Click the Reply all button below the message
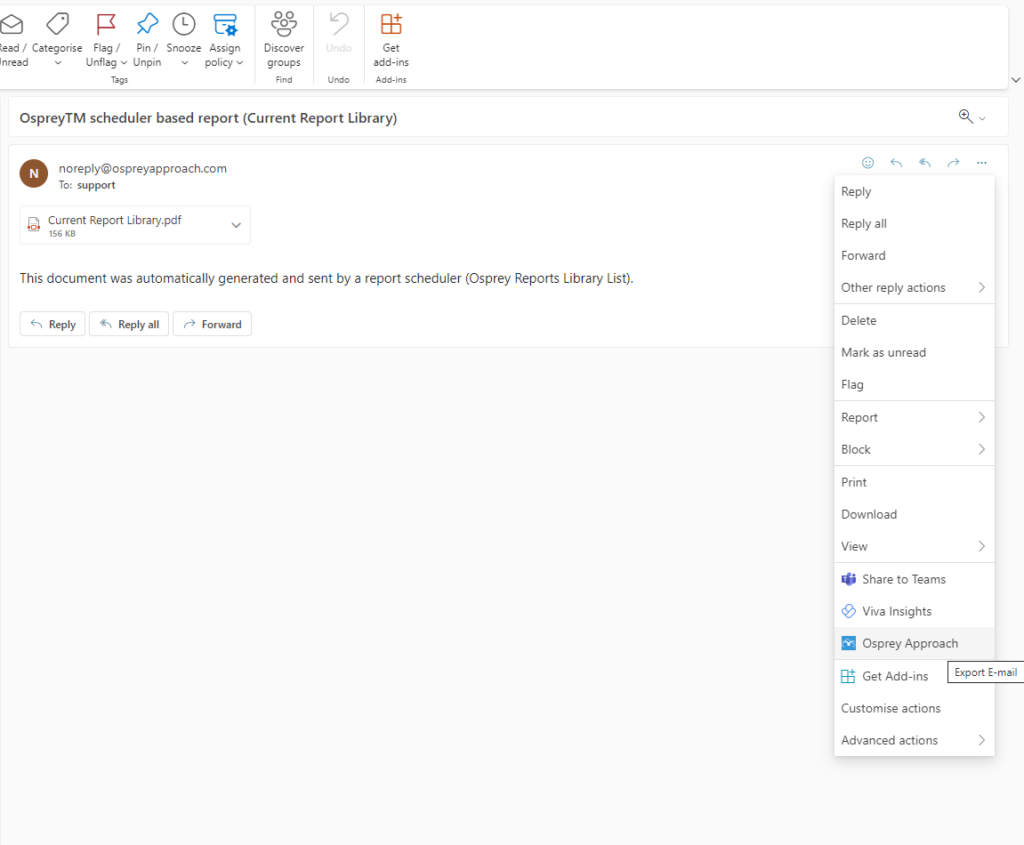Screen dimensions: 1024x845 tap(129, 324)
